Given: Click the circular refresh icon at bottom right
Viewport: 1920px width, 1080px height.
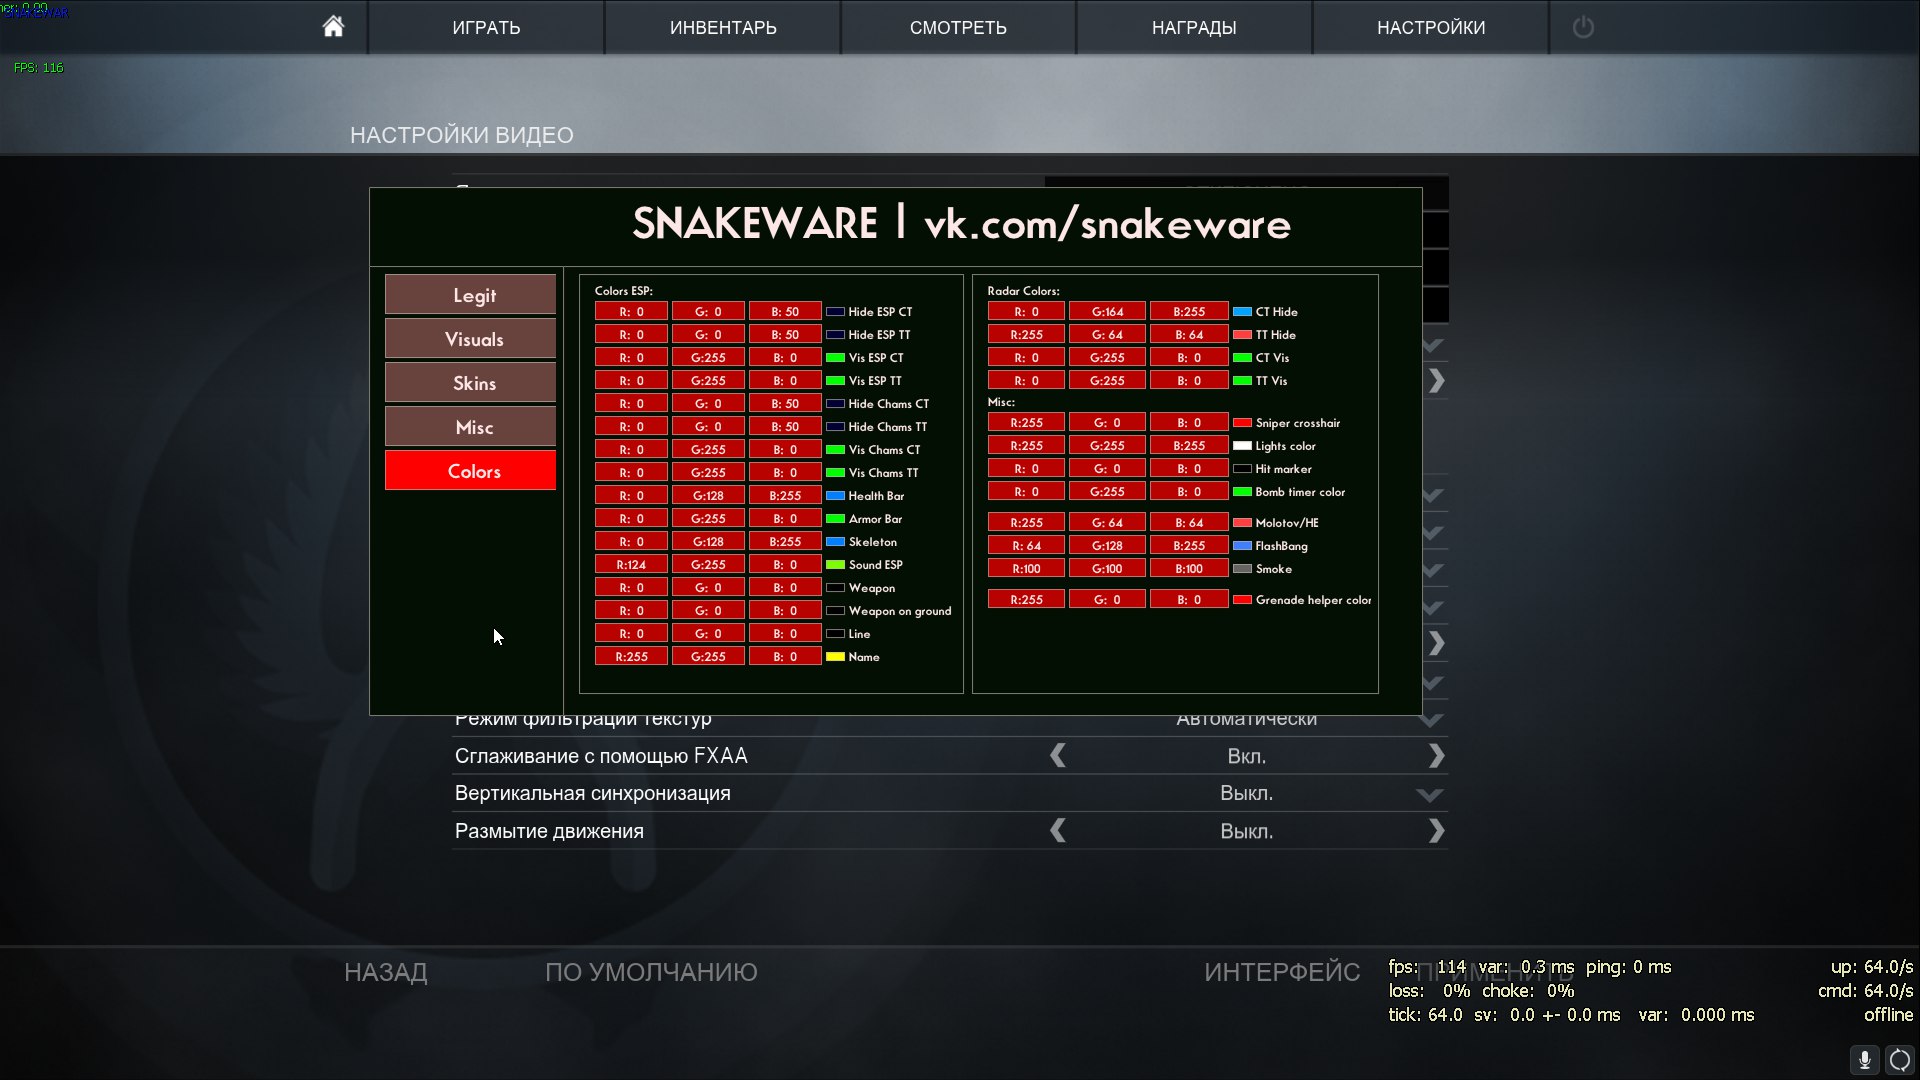Looking at the screenshot, I should point(1900,1059).
